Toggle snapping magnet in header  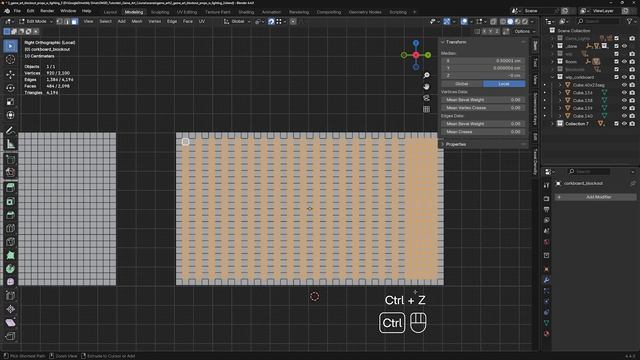point(271,21)
